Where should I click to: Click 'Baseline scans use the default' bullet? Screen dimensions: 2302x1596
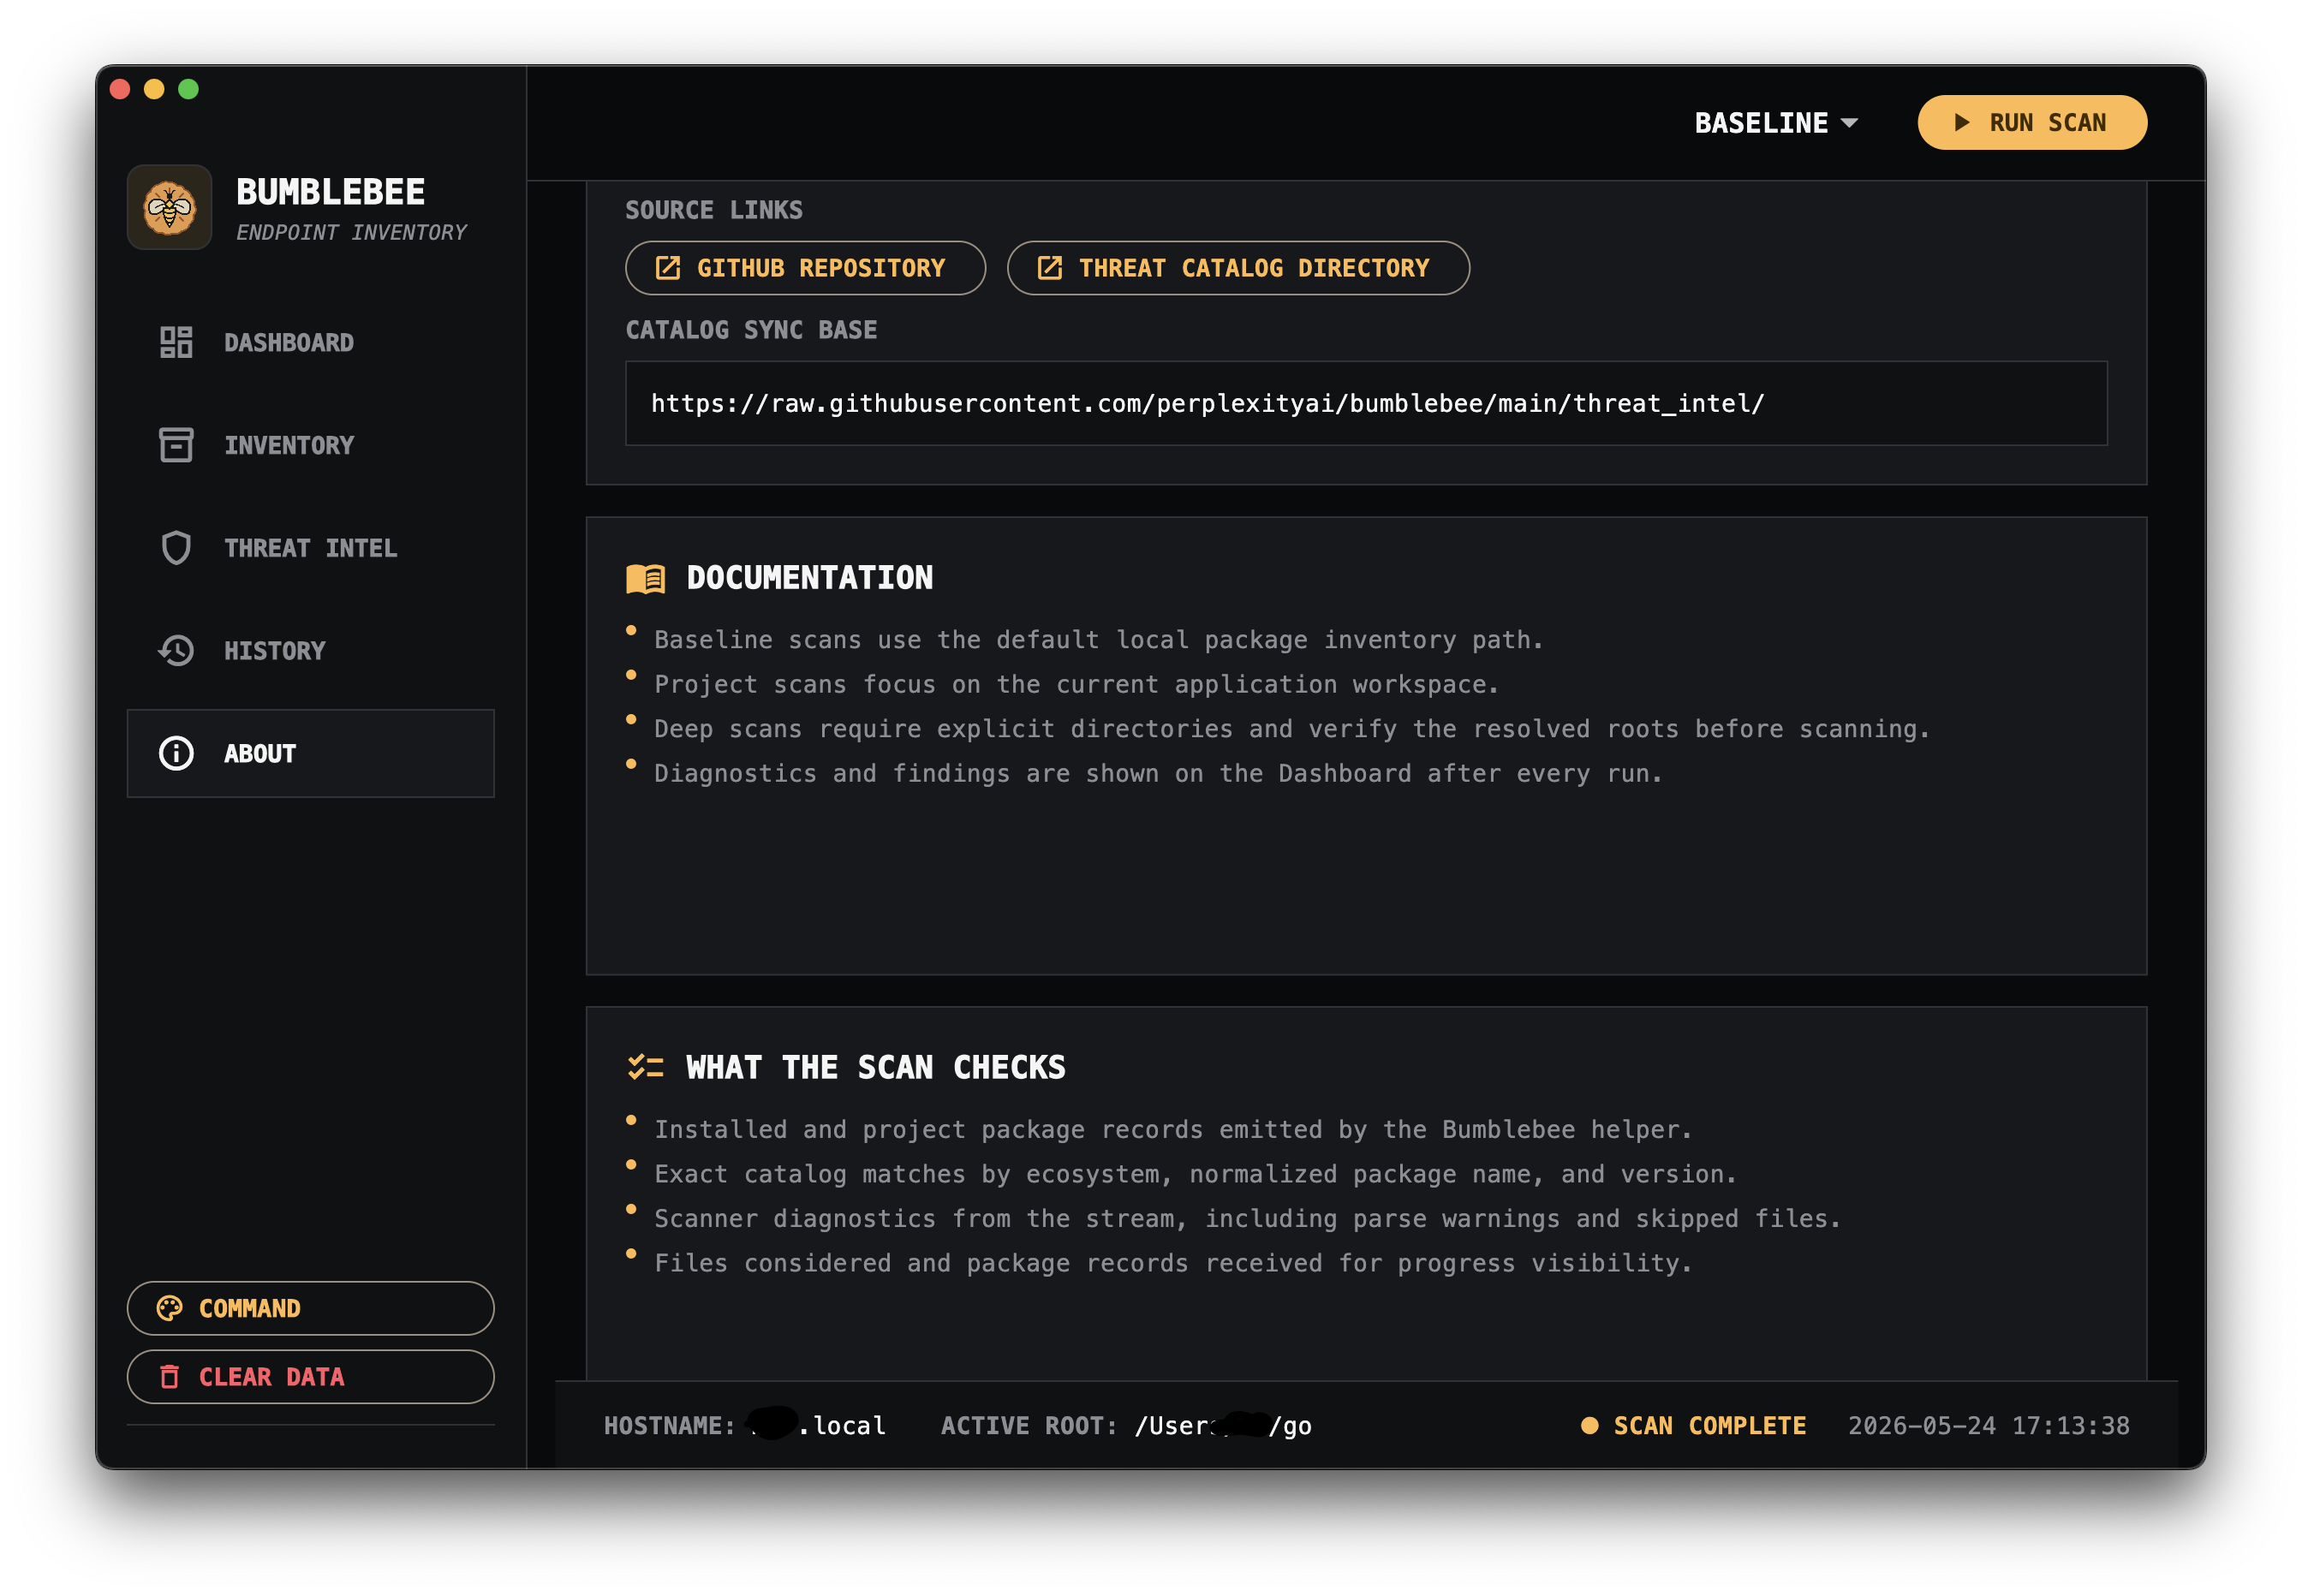coord(1098,640)
